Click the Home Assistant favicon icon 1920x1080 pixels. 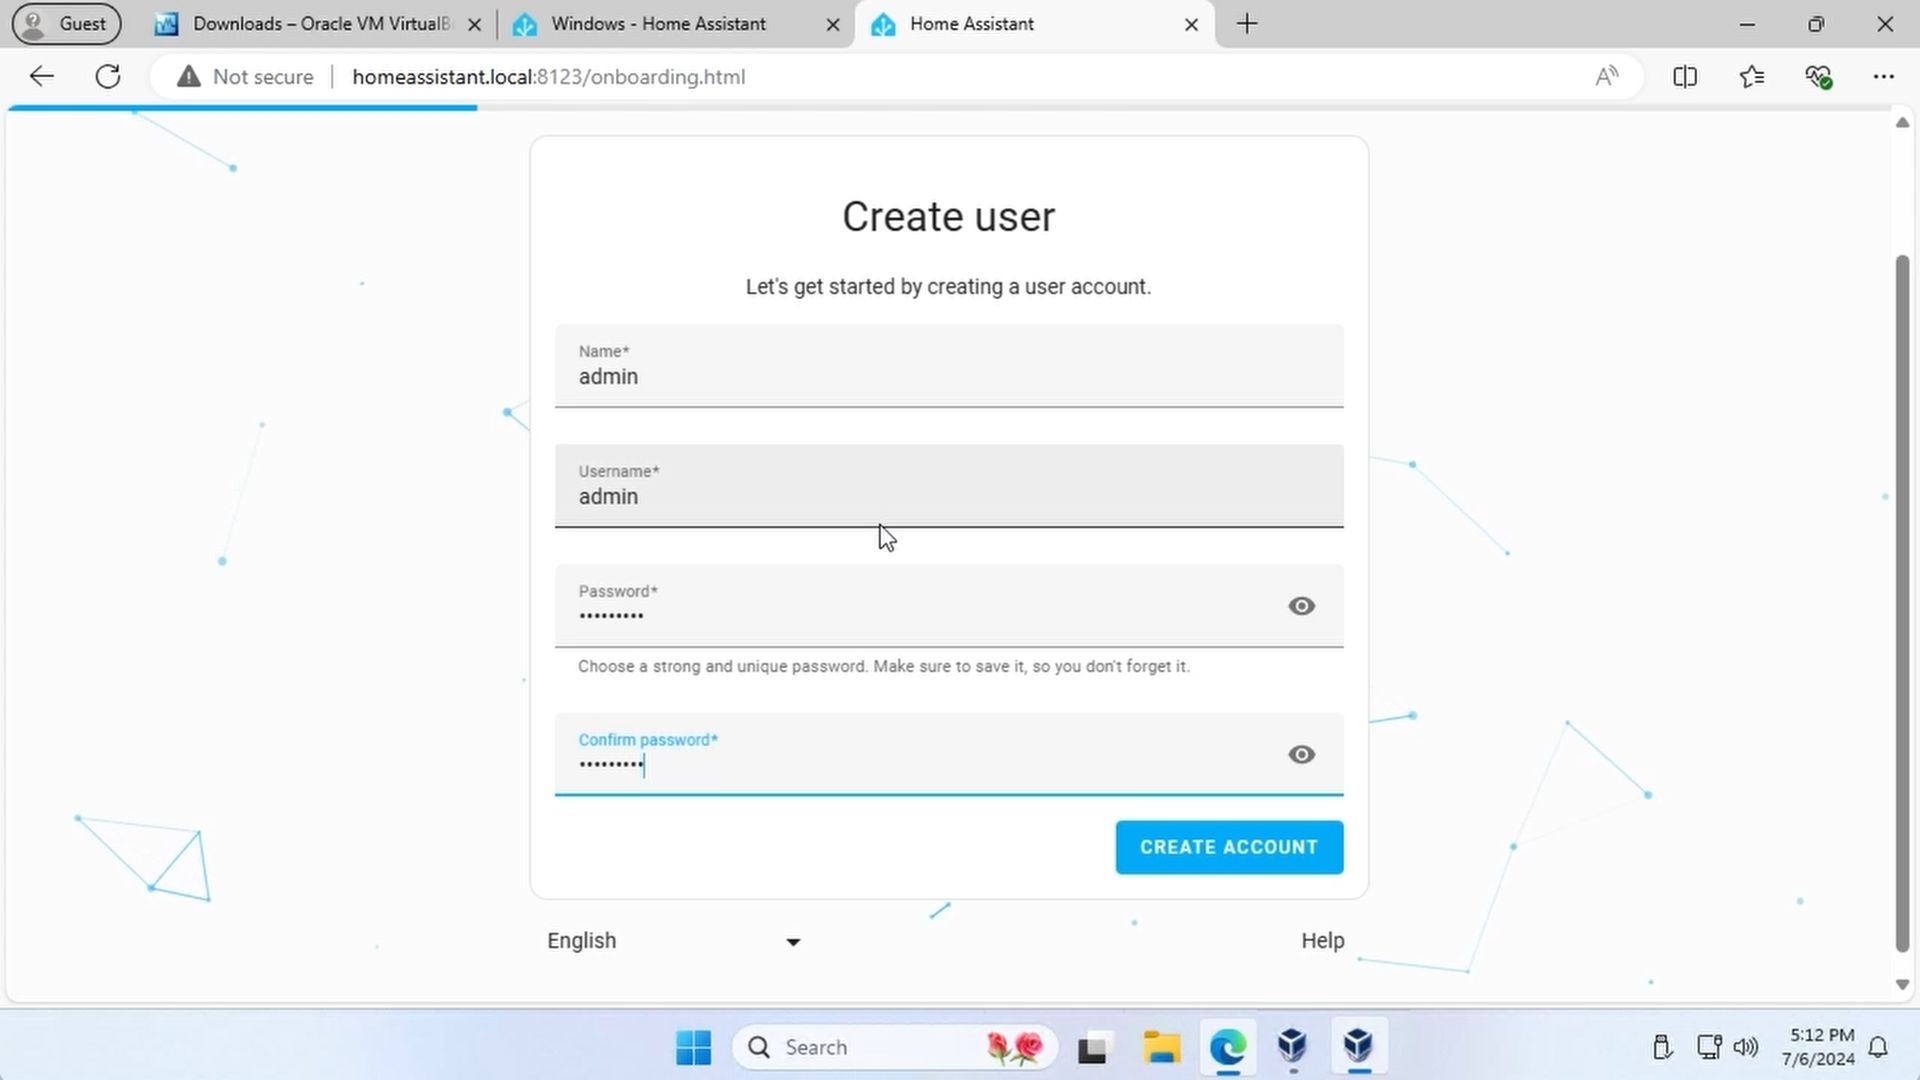coord(882,24)
